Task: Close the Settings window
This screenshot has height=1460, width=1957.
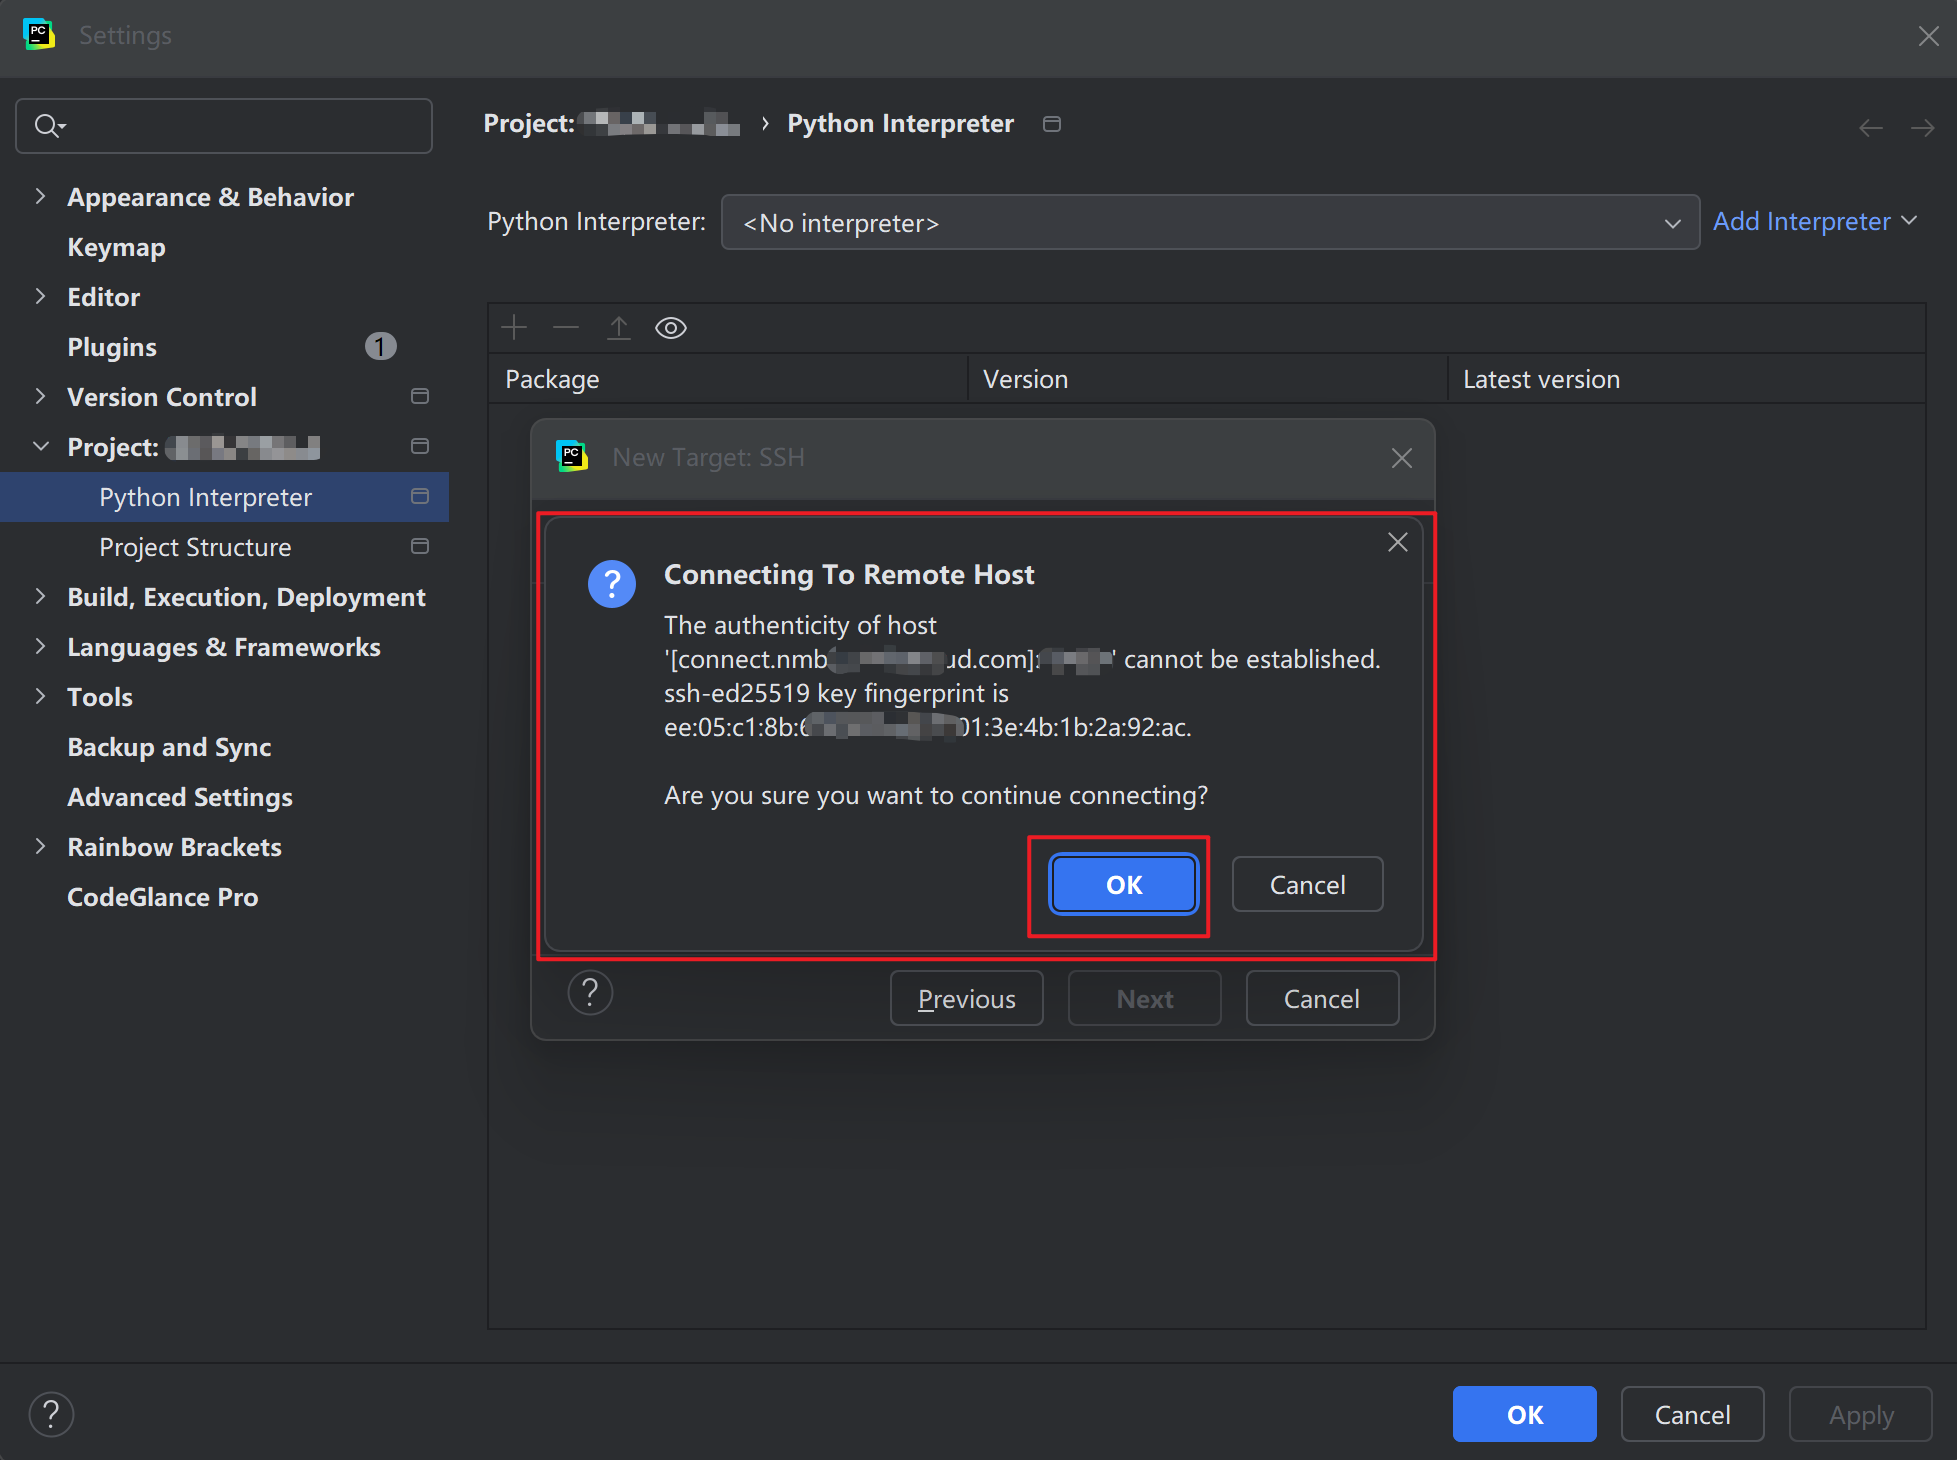Action: pyautogui.click(x=1928, y=36)
